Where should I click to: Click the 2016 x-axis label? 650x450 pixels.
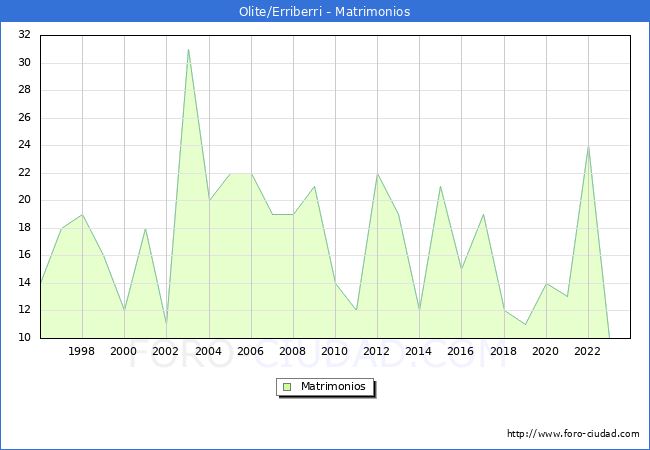pos(461,351)
